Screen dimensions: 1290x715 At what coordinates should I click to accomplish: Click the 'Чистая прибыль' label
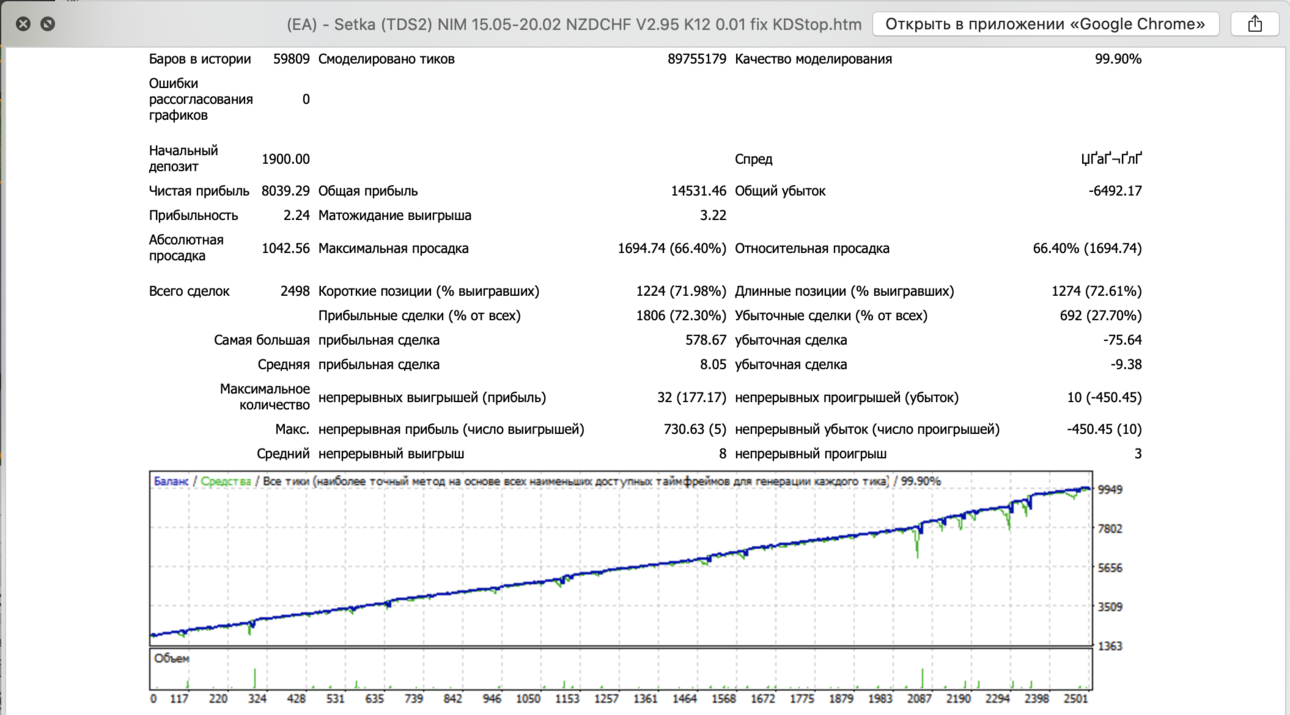[x=199, y=191]
